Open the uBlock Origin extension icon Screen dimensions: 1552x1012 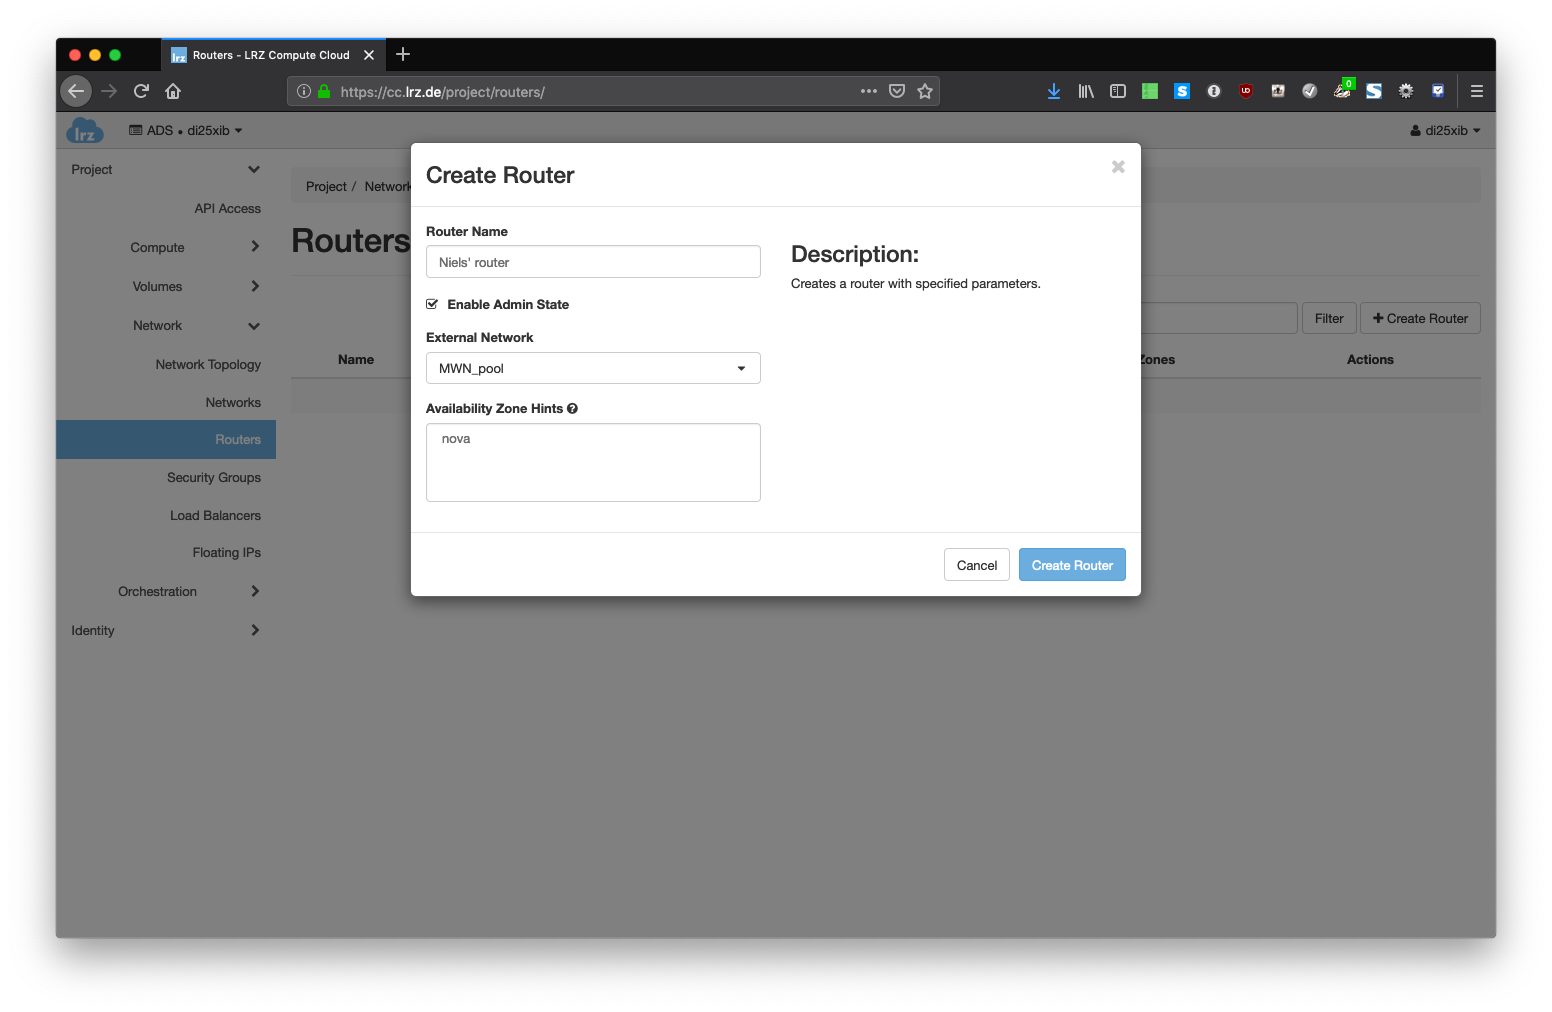coord(1246,91)
